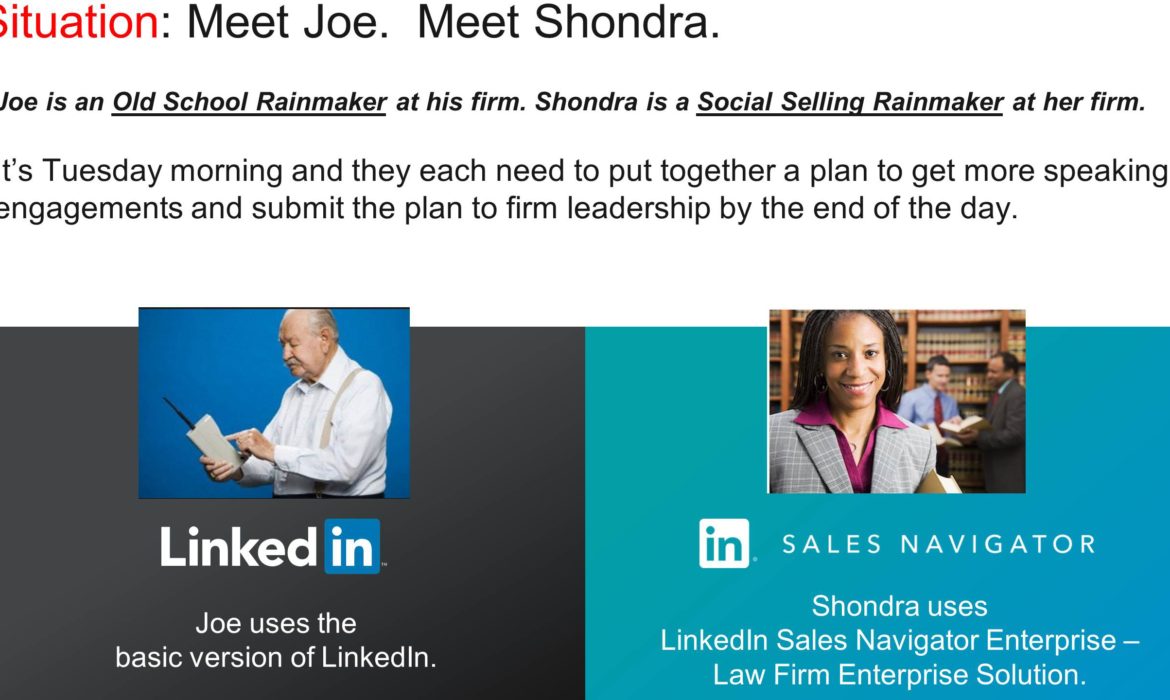
Task: Click the 'Shondra uses' caption line
Action: click(x=899, y=606)
